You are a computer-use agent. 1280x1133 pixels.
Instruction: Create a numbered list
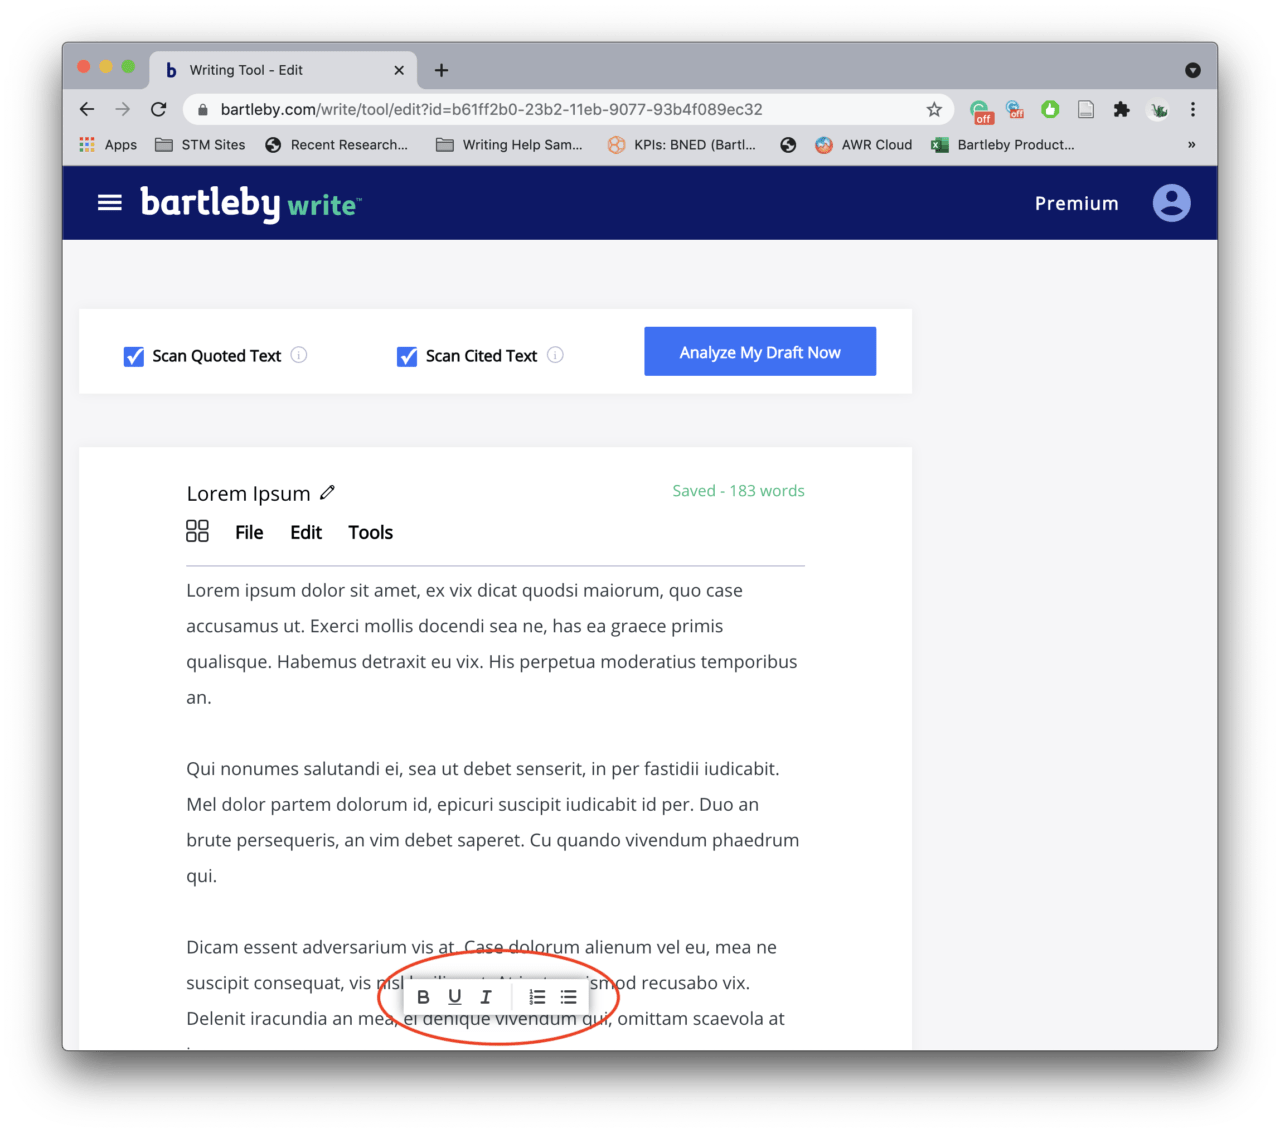(x=537, y=996)
